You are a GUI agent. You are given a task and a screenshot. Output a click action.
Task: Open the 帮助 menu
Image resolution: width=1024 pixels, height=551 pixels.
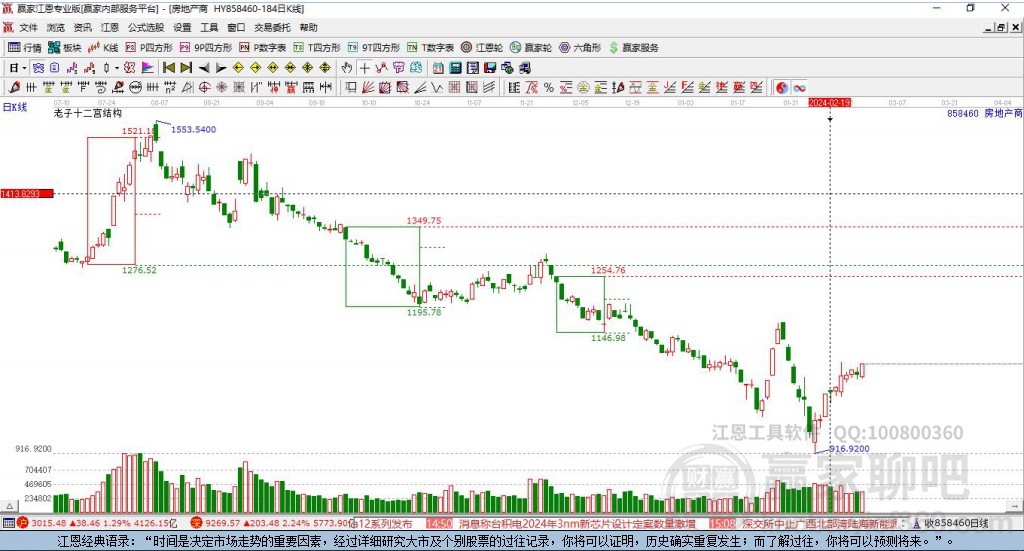tap(308, 27)
